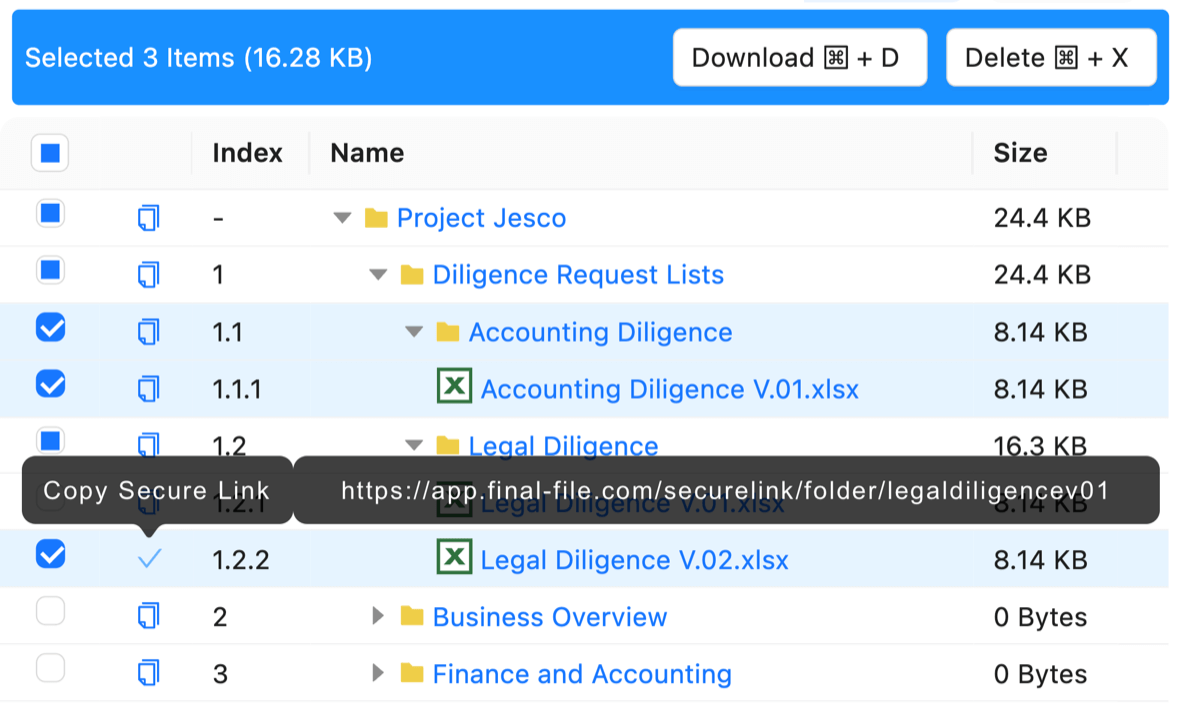The width and height of the screenshot is (1184, 710).
Task: Copy secure link for Finance and Accounting
Action: pyautogui.click(x=148, y=673)
